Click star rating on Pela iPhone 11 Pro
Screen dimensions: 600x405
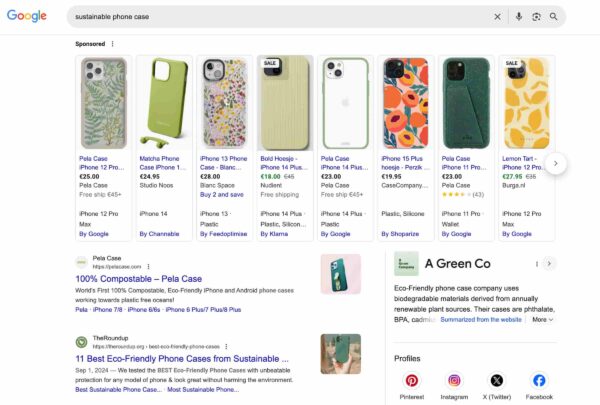coord(456,195)
